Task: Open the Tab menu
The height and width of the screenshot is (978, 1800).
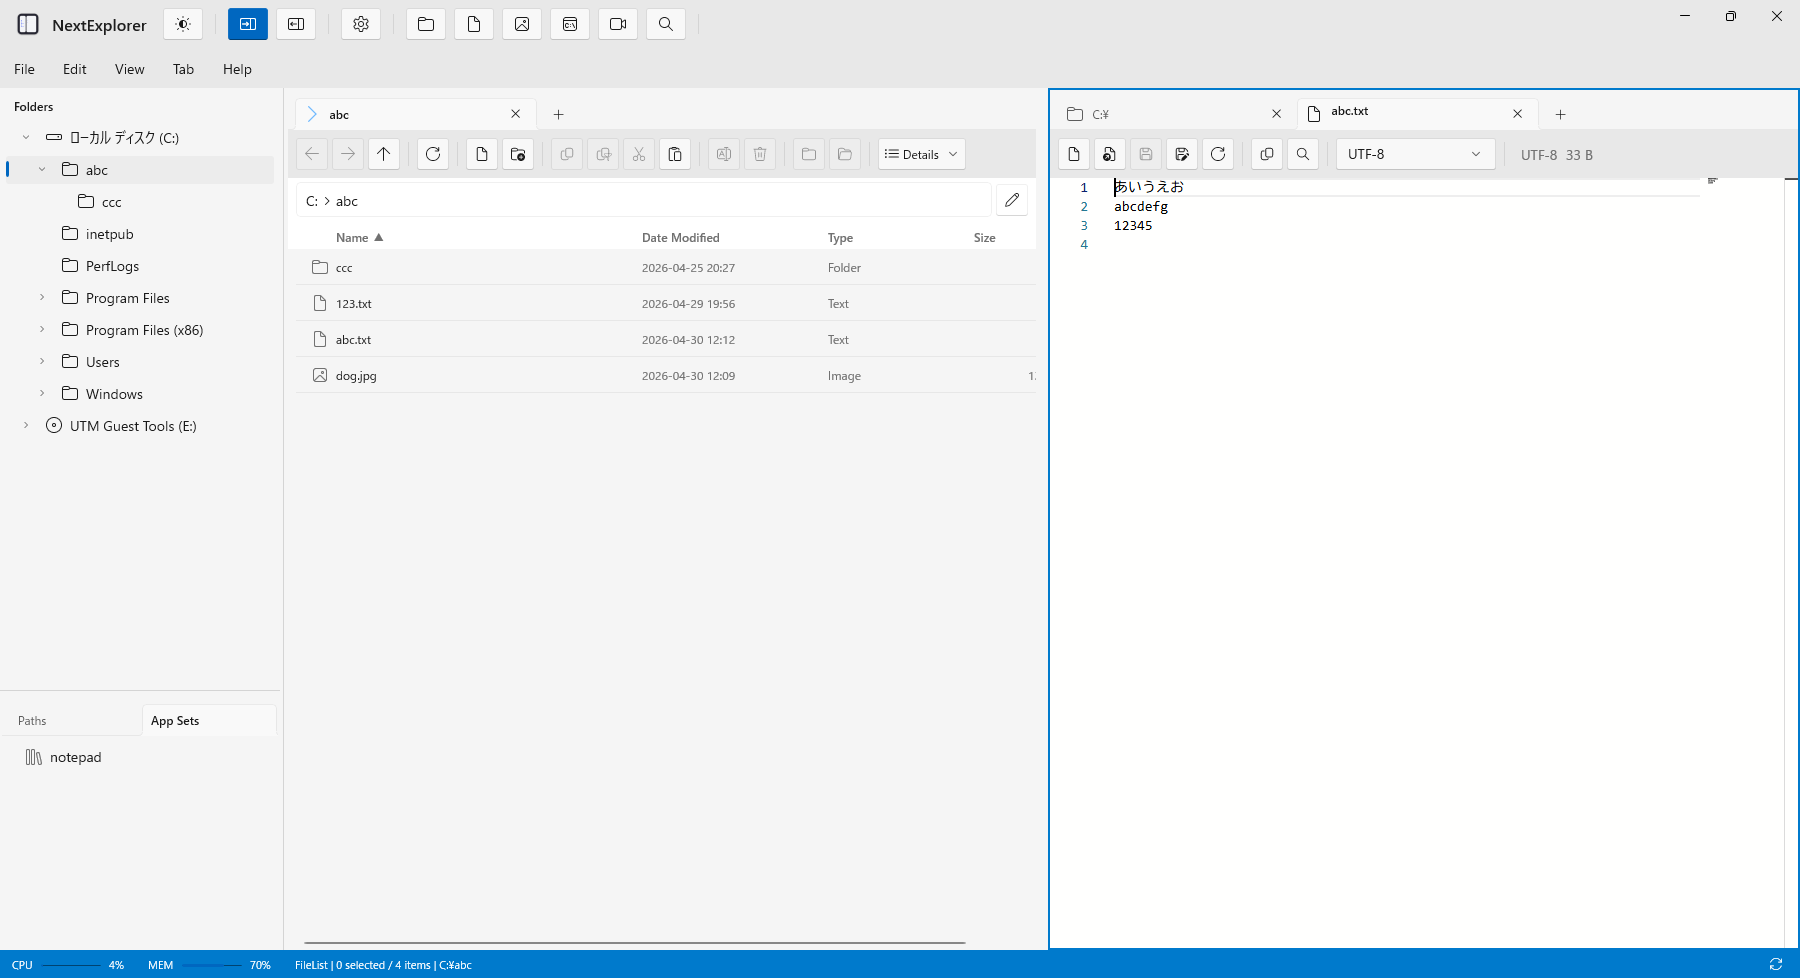Action: pos(183,69)
